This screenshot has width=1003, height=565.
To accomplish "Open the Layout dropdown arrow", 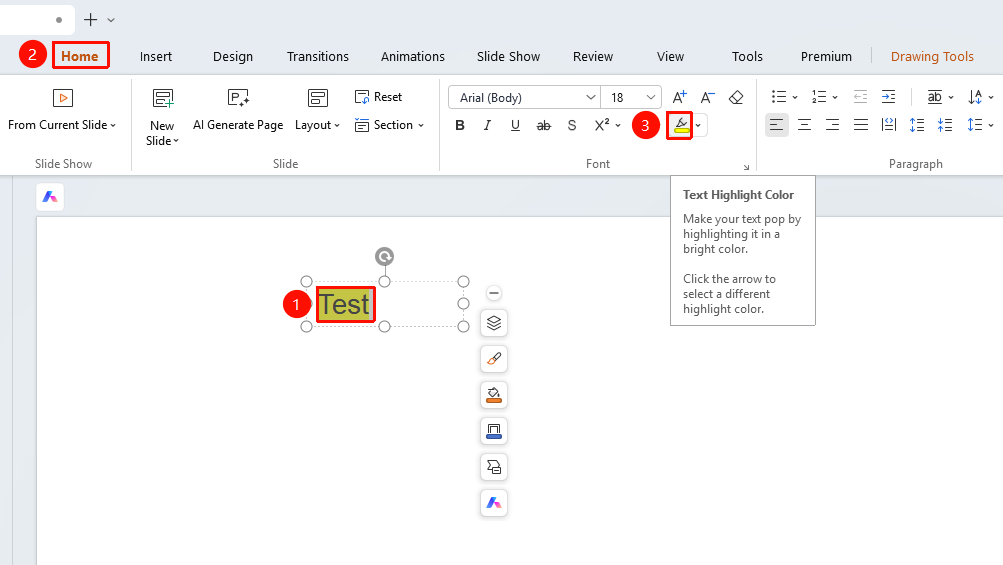I will [337, 126].
